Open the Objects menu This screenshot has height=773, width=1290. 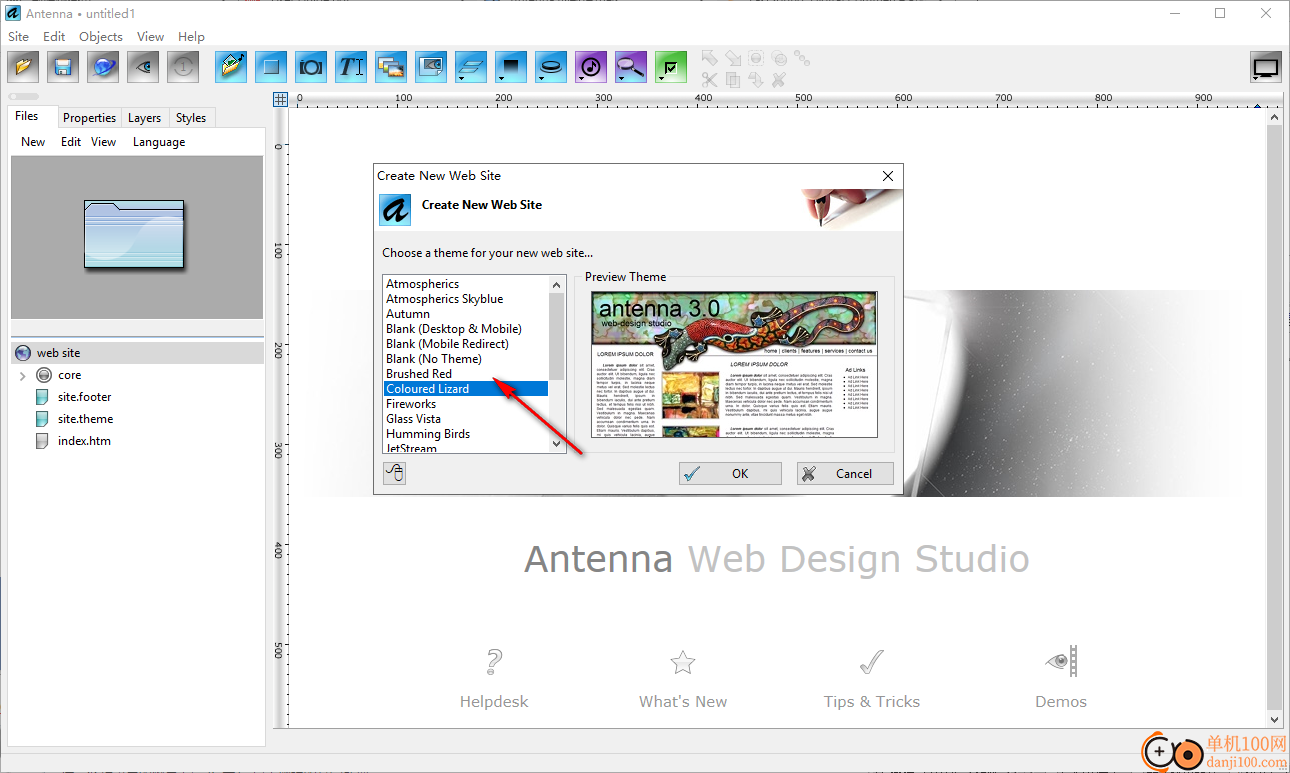pos(101,37)
